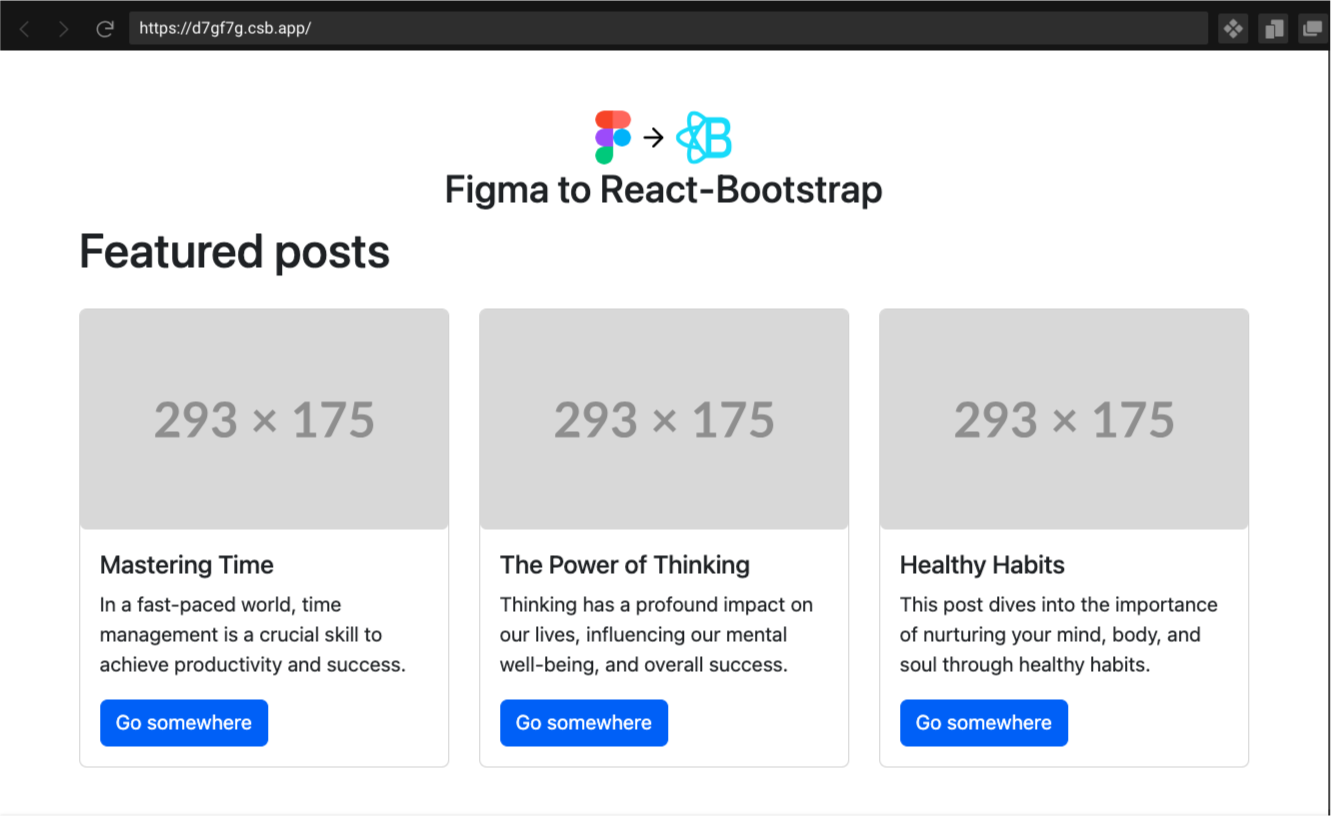Click the CodeSandbox diamond icon in toolbar
The height and width of the screenshot is (816, 1331).
click(x=1233, y=29)
